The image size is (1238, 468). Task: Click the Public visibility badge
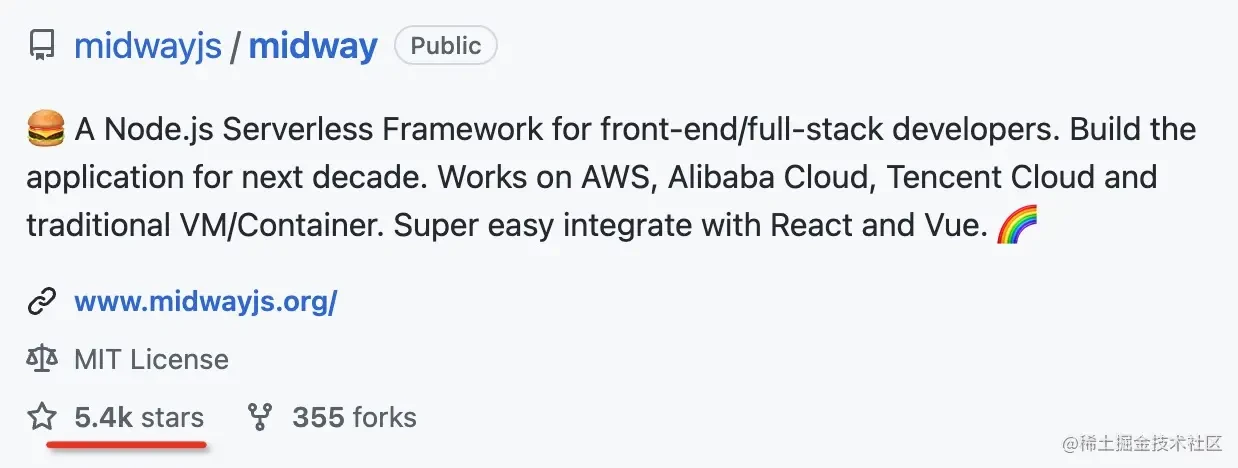click(446, 46)
